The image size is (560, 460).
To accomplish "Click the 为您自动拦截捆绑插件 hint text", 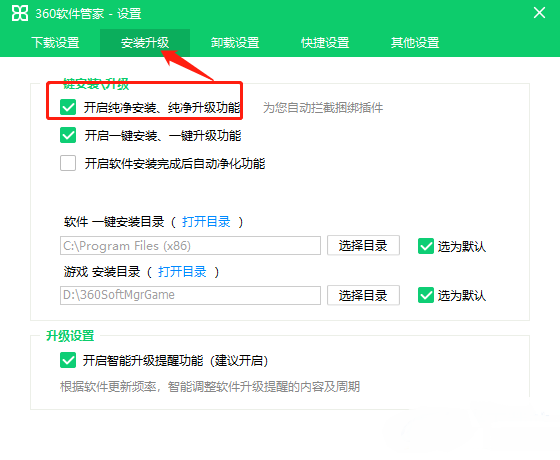I will click(323, 108).
